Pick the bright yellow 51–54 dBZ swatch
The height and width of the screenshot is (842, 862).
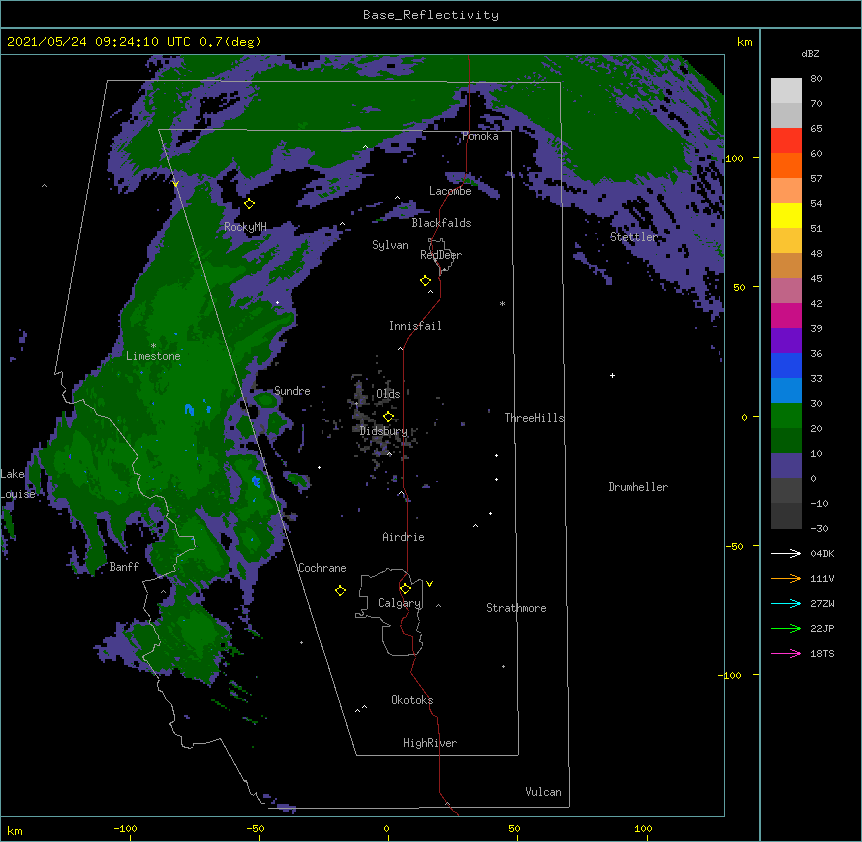click(x=786, y=215)
